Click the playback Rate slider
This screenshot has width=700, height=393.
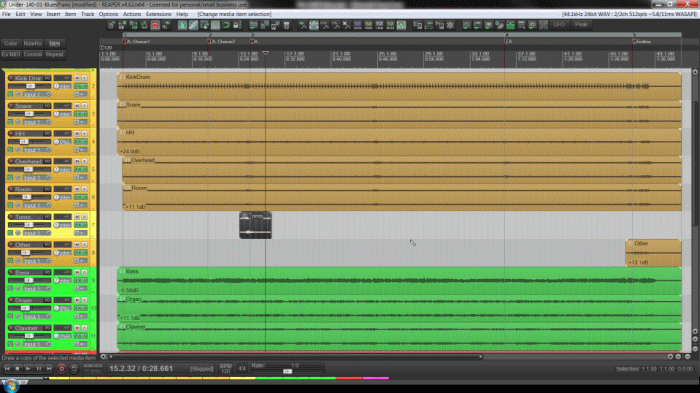288,371
